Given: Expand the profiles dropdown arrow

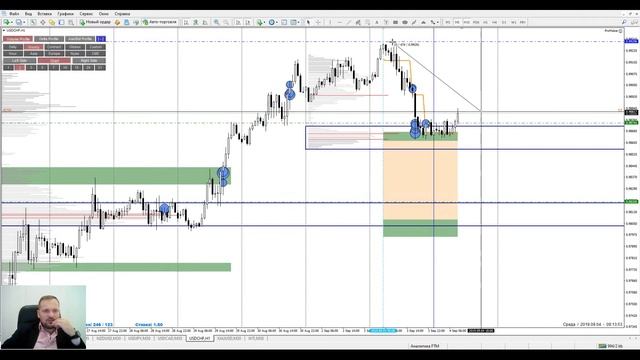Looking at the screenshot, I should pyautogui.click(x=24, y=22).
